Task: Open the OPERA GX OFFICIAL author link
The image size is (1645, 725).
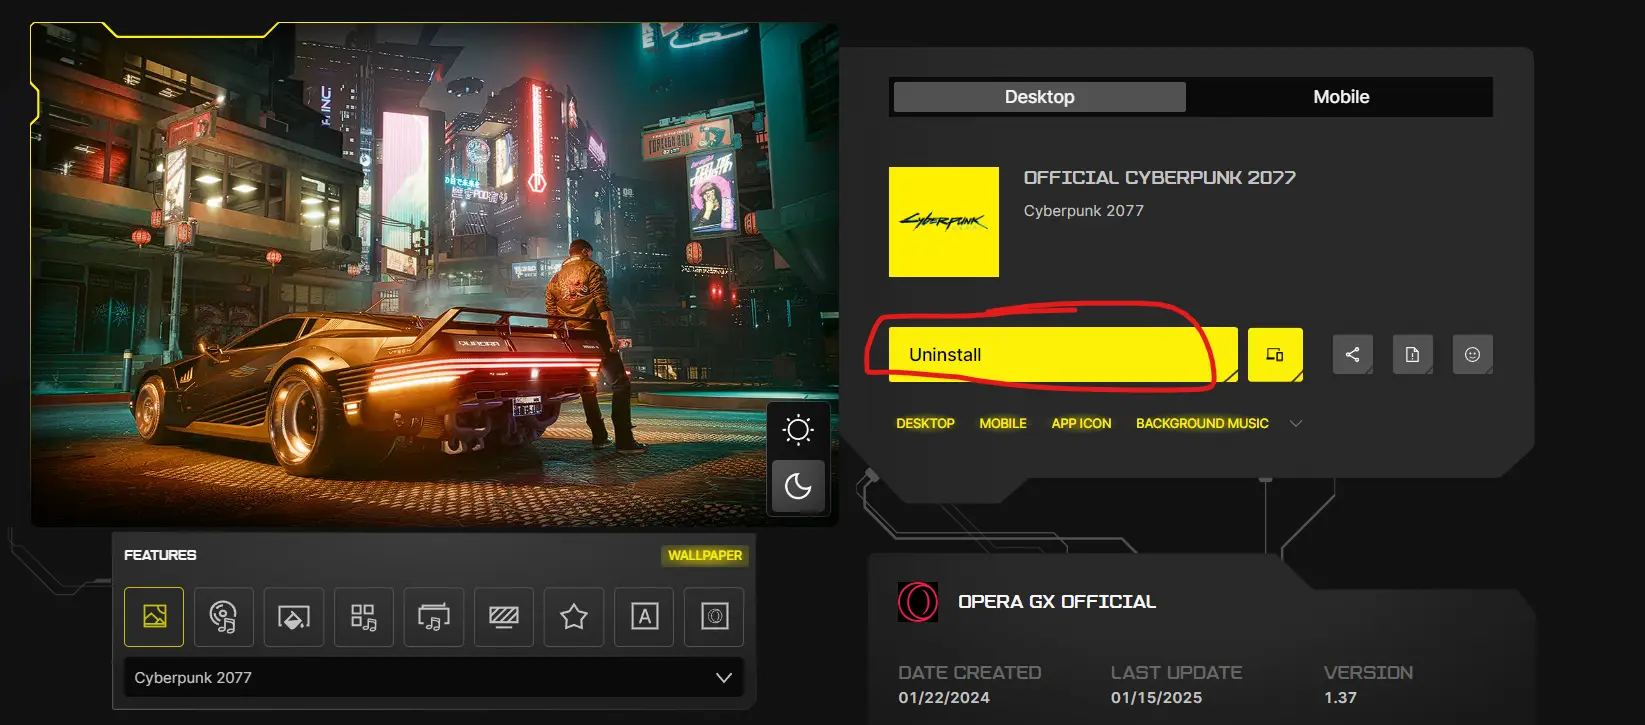Action: point(1057,602)
